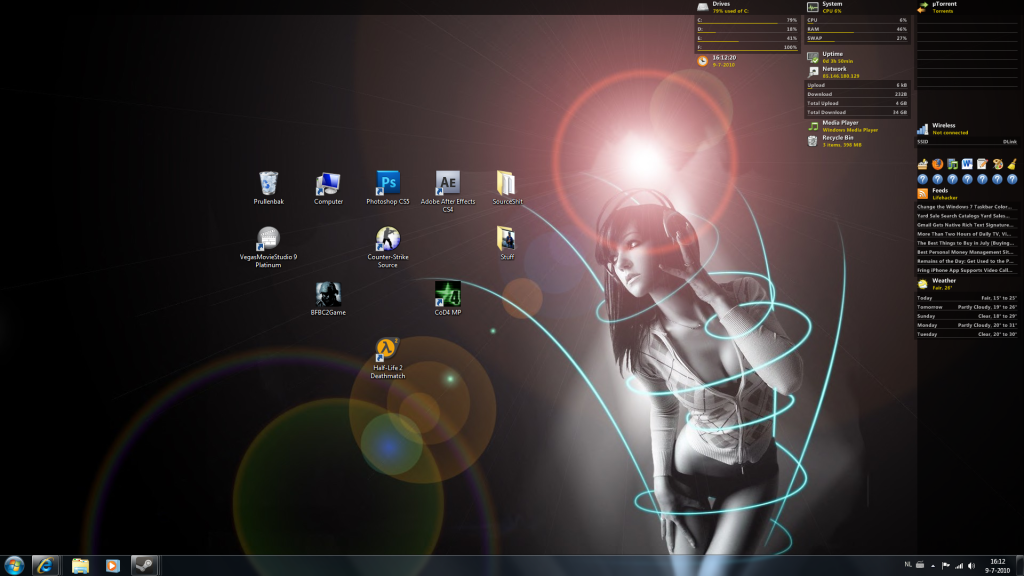
Task: Open Windows Media Player taskbar button
Action: pyautogui.click(x=112, y=566)
